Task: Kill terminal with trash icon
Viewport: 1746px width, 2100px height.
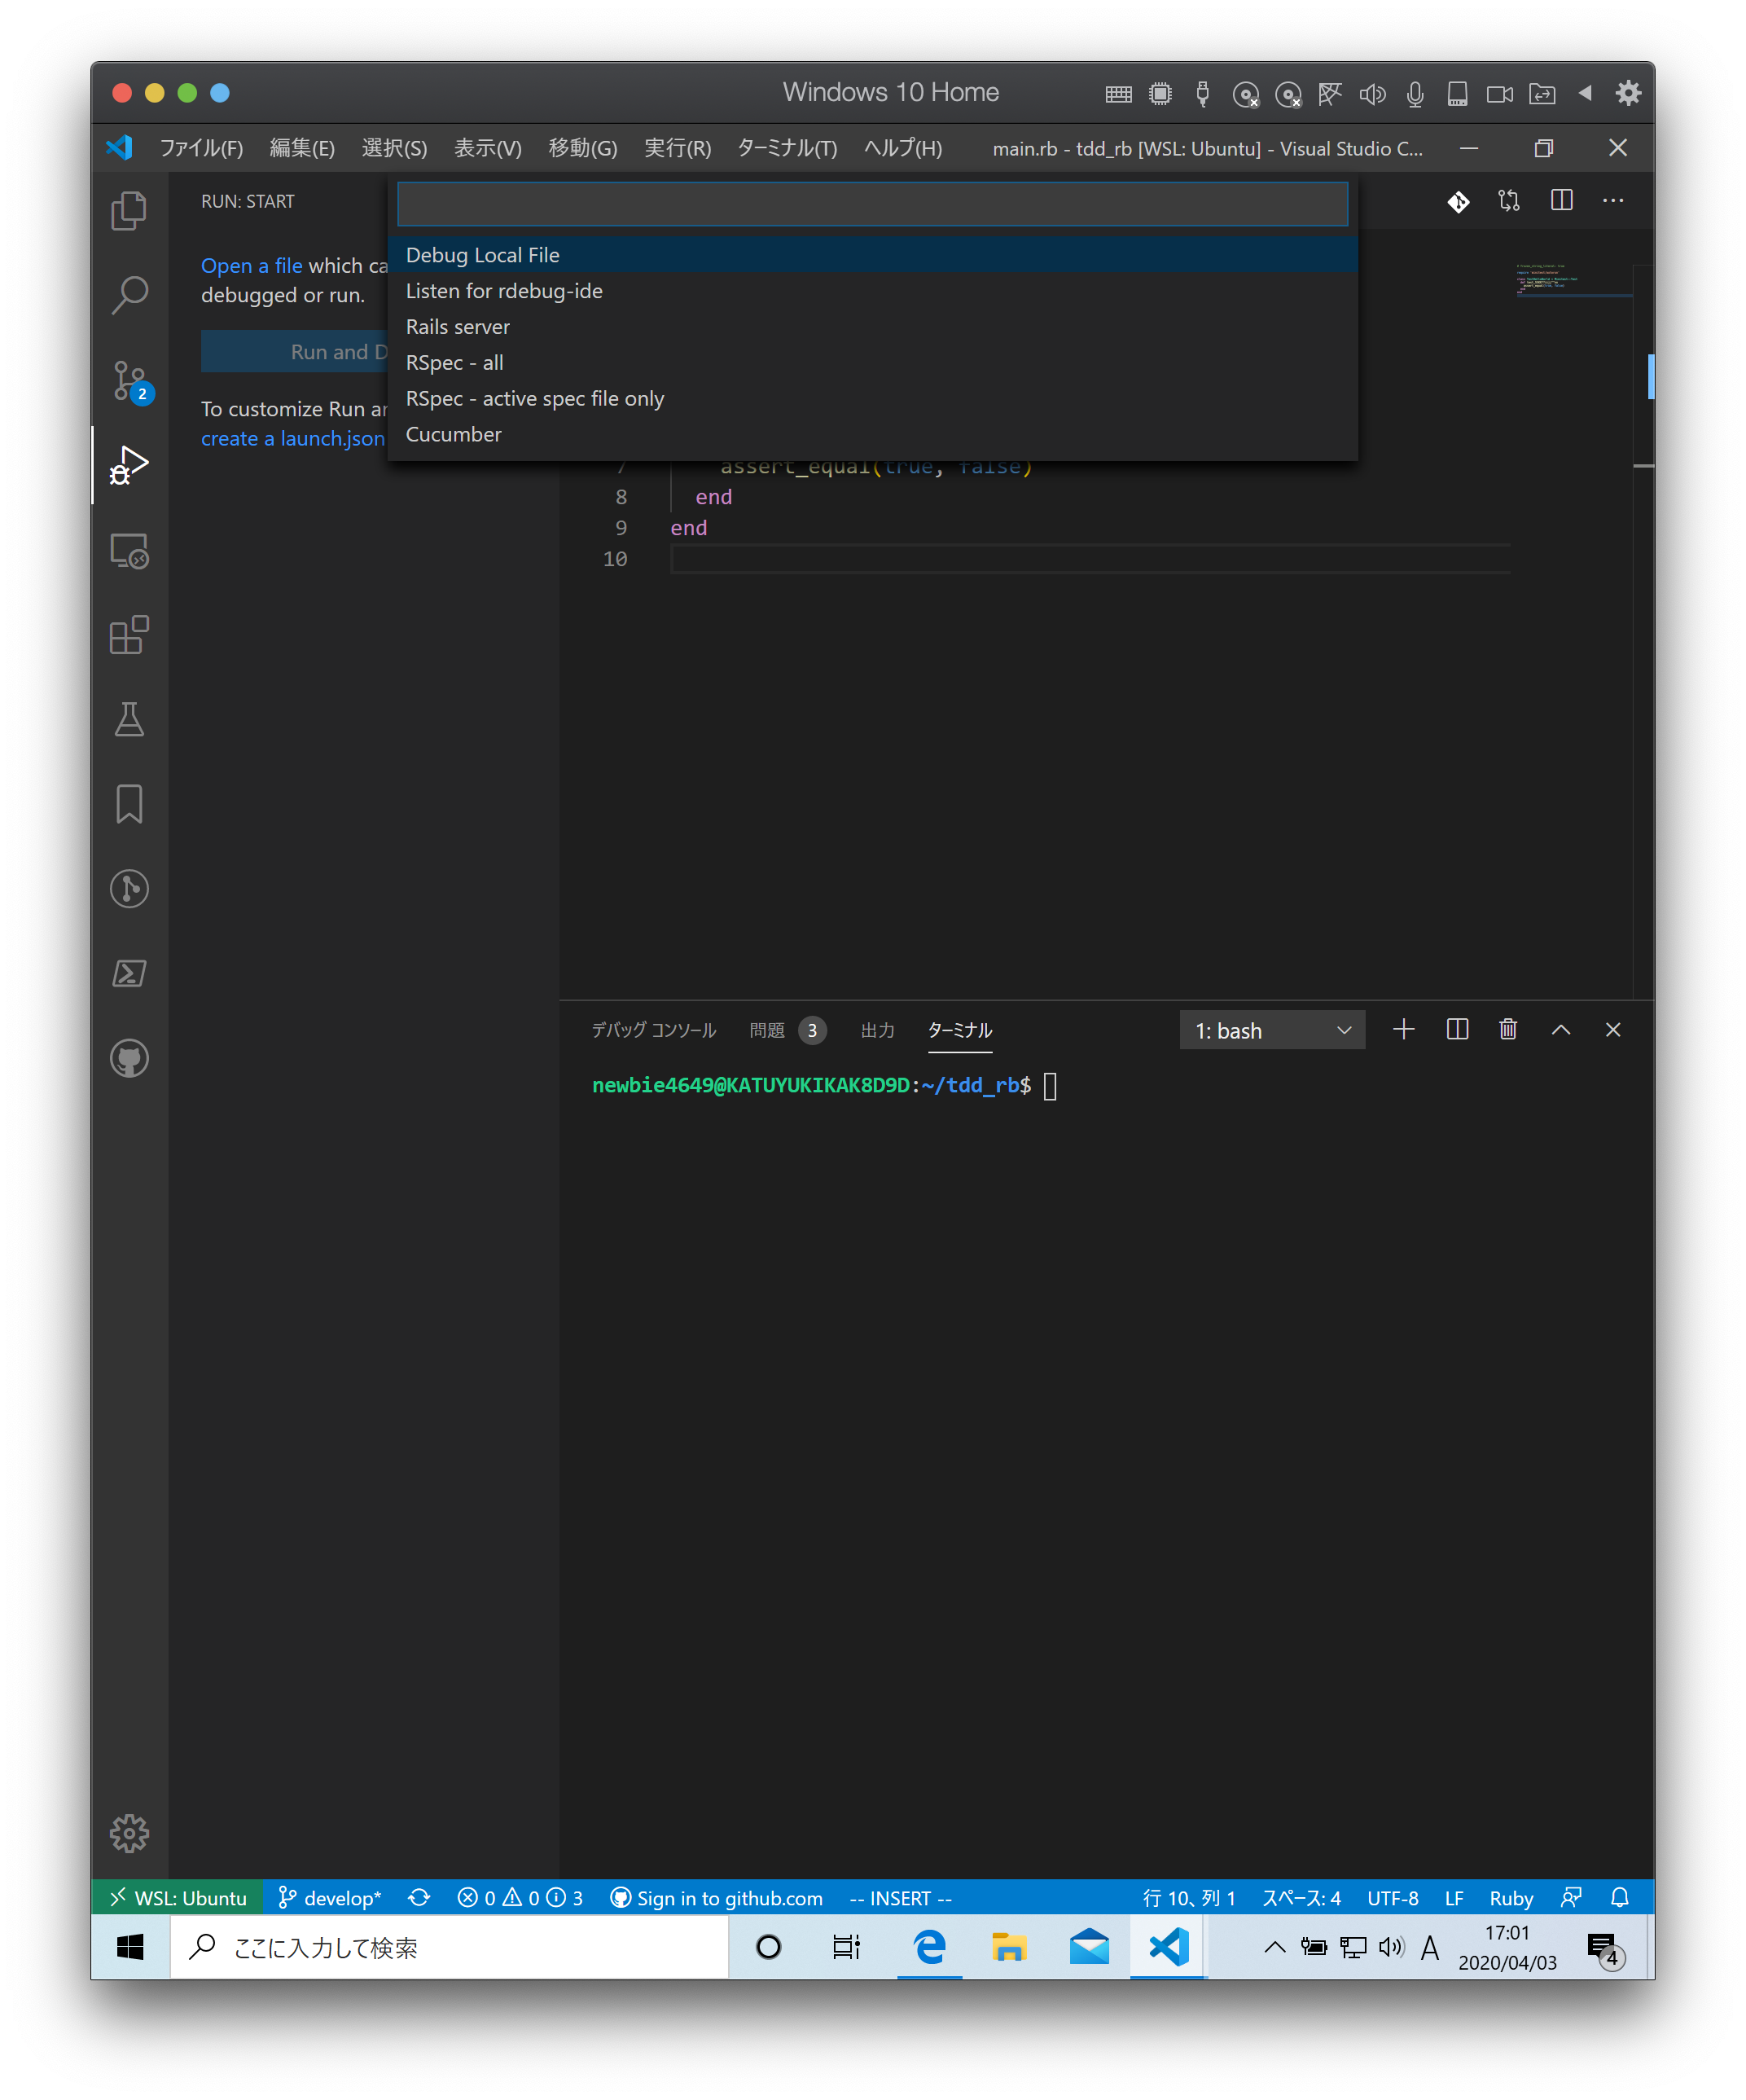Action: point(1508,1029)
